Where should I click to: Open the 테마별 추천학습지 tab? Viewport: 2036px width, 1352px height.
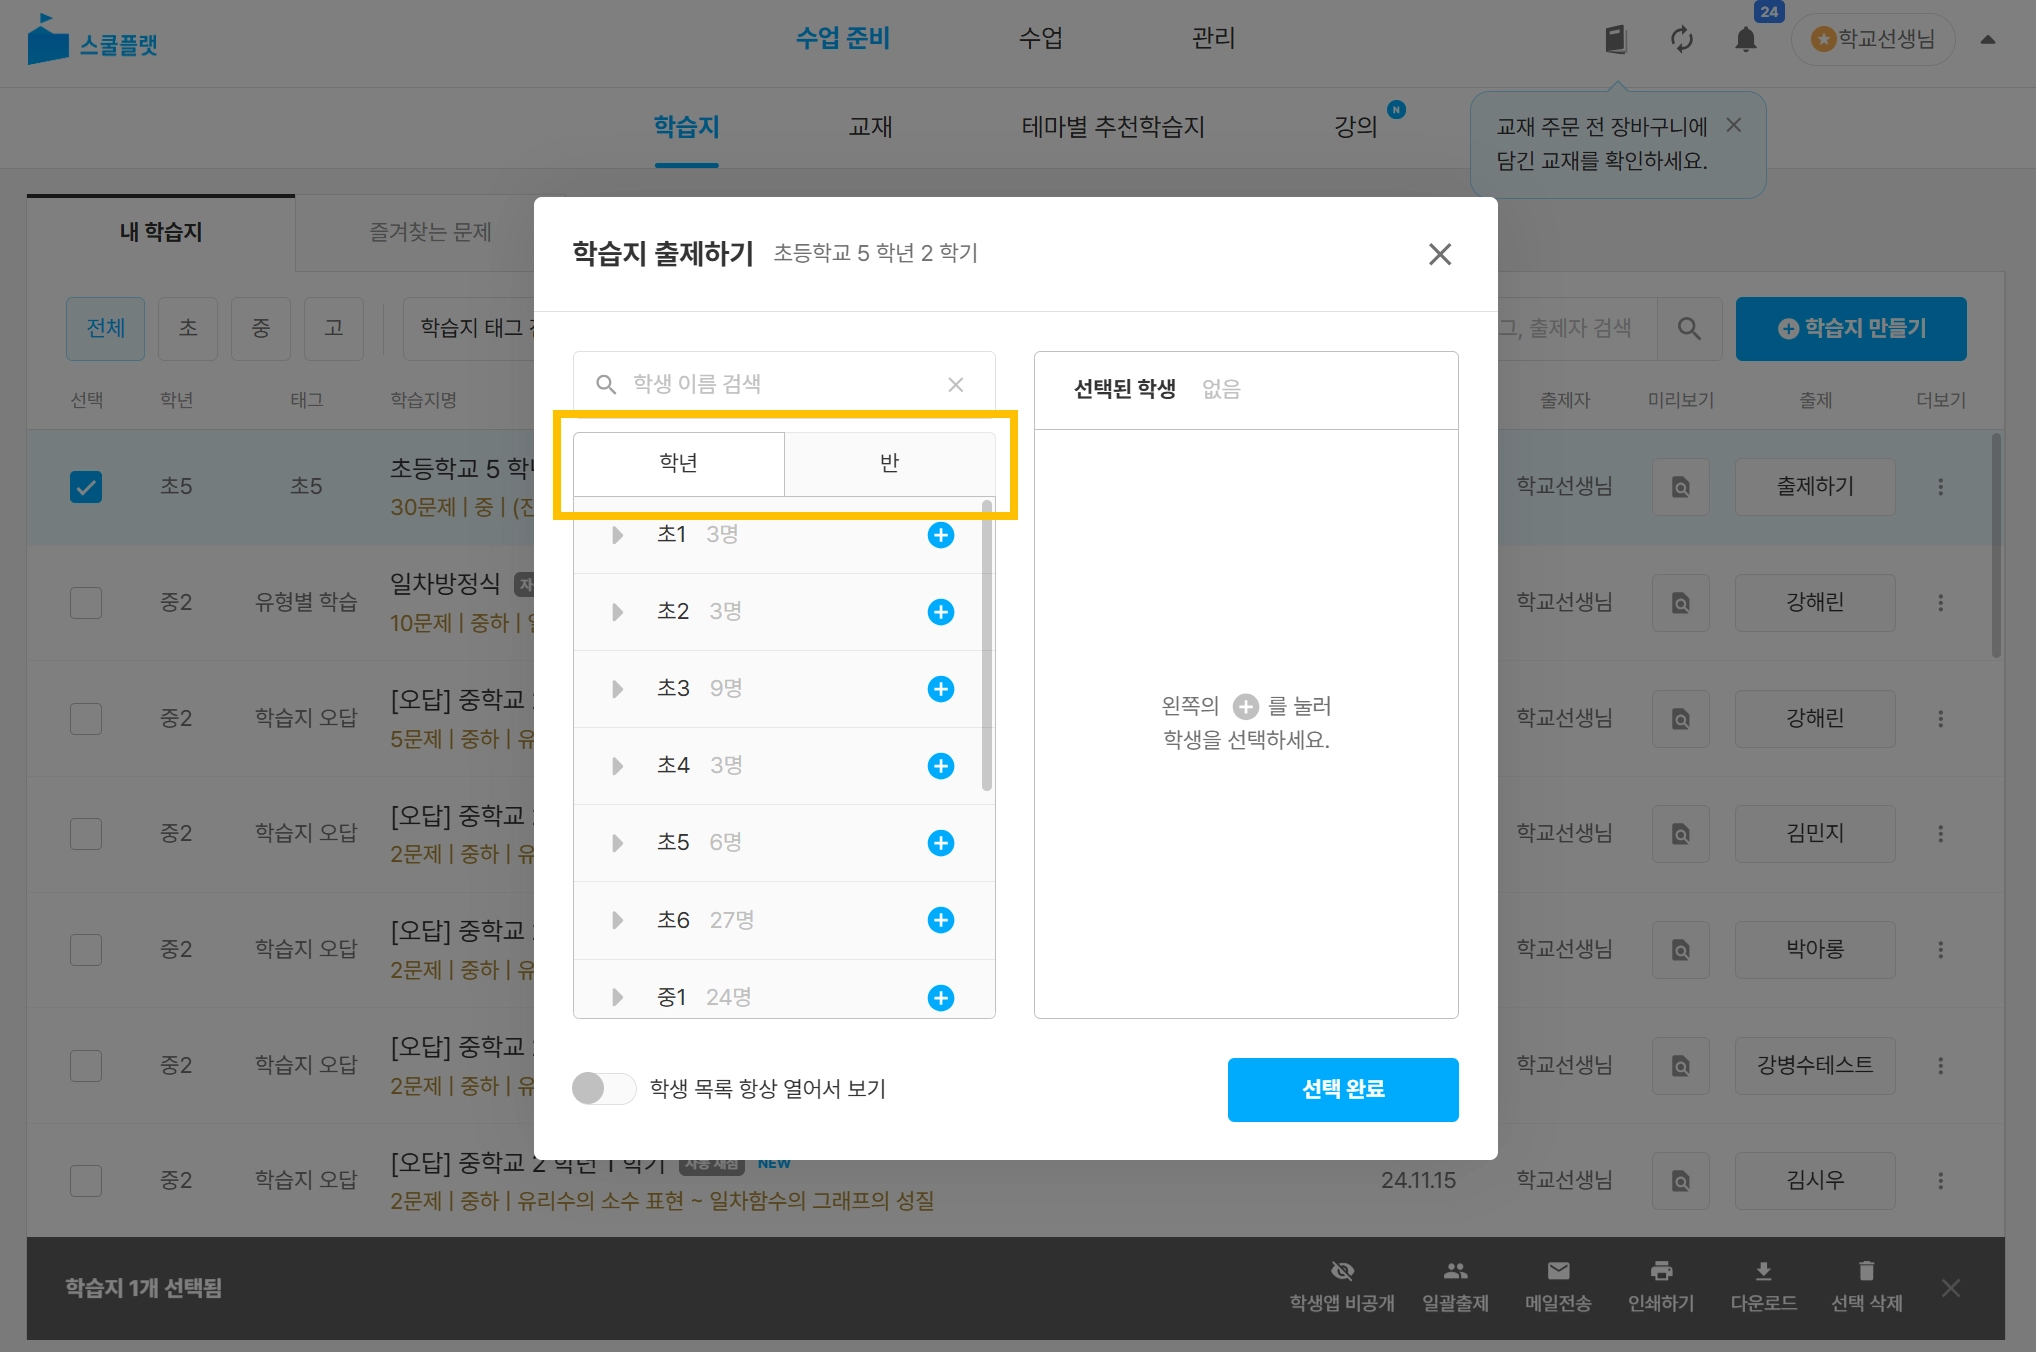point(1112,127)
